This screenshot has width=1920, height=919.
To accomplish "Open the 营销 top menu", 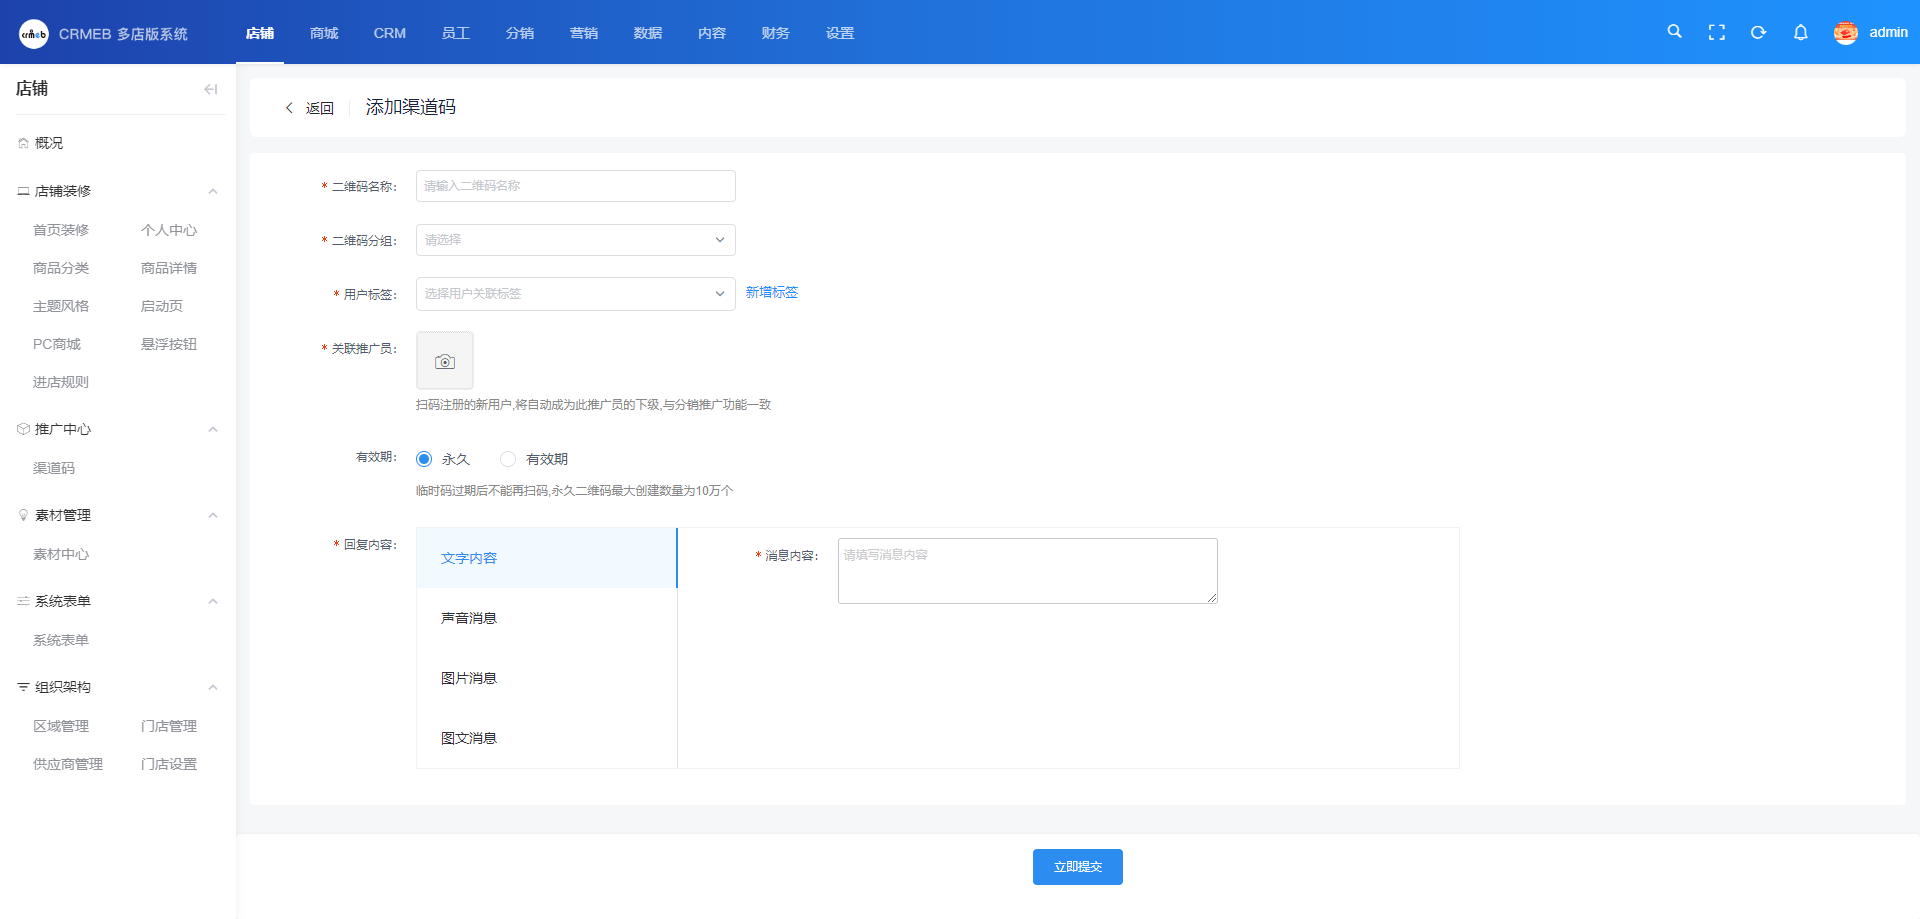I will click(x=583, y=33).
